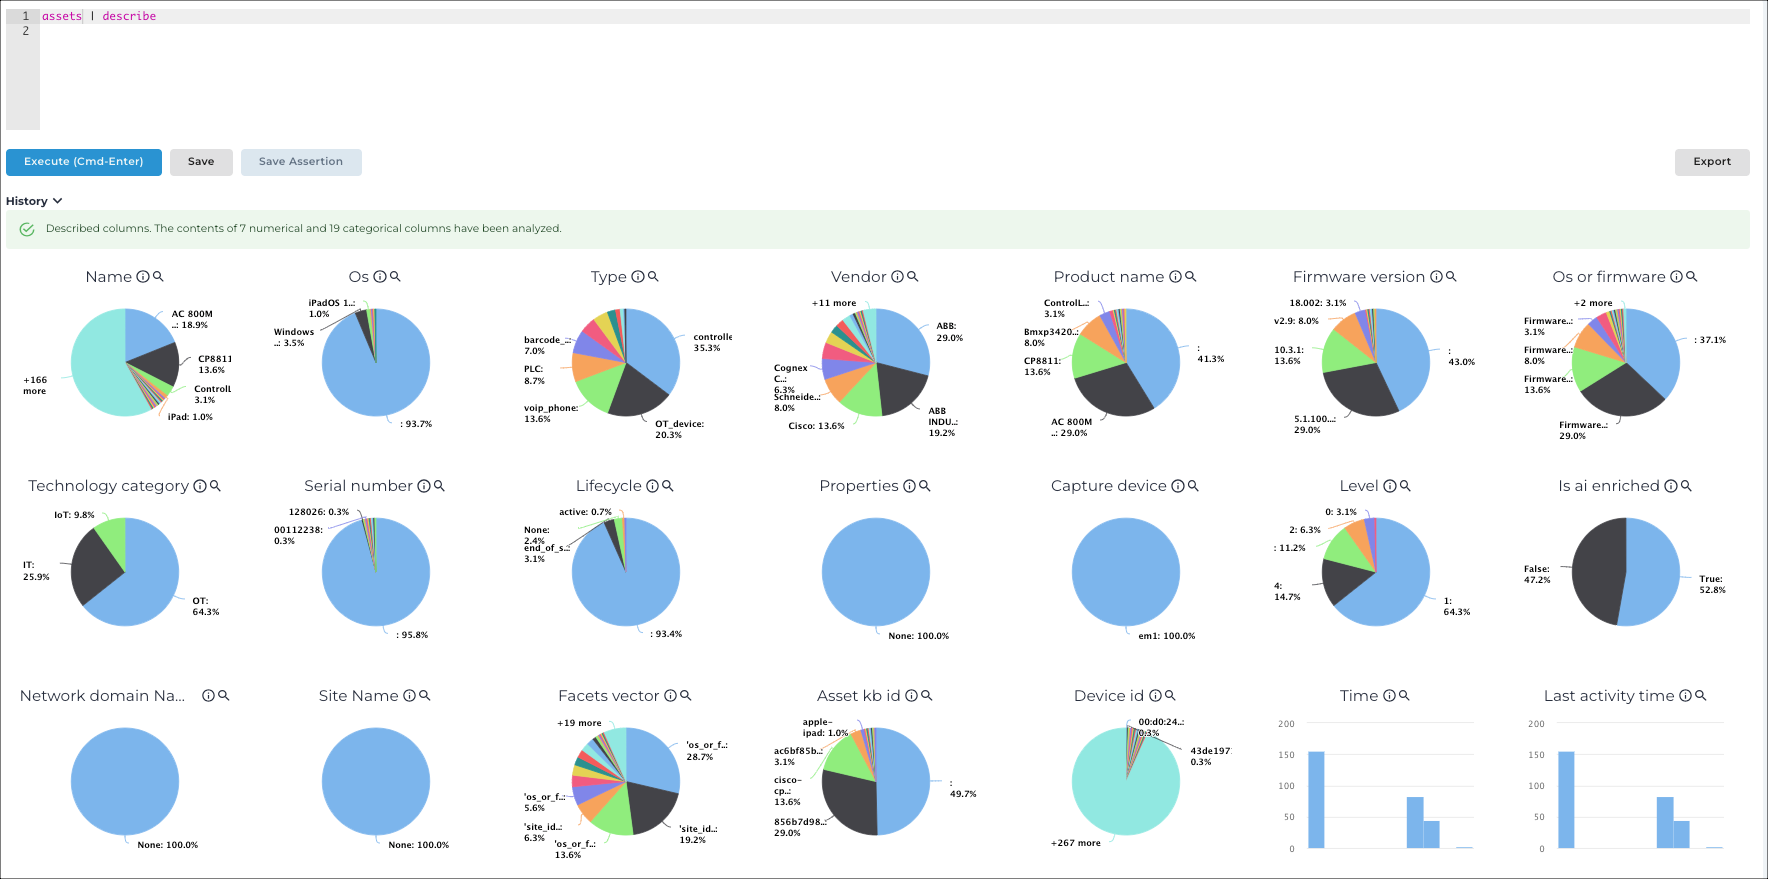Click the magnifier beside Serial number
This screenshot has width=1768, height=879.
(439, 486)
